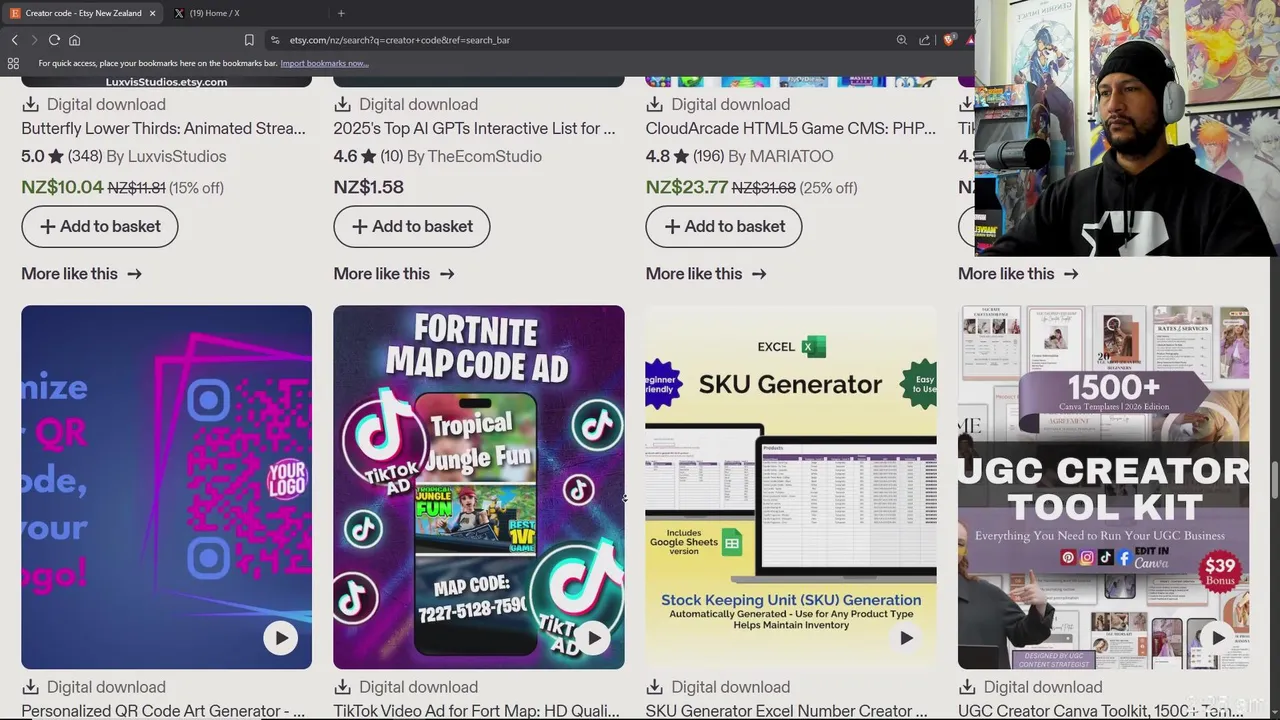Play the QR Code Art Generator video preview

tap(281, 638)
